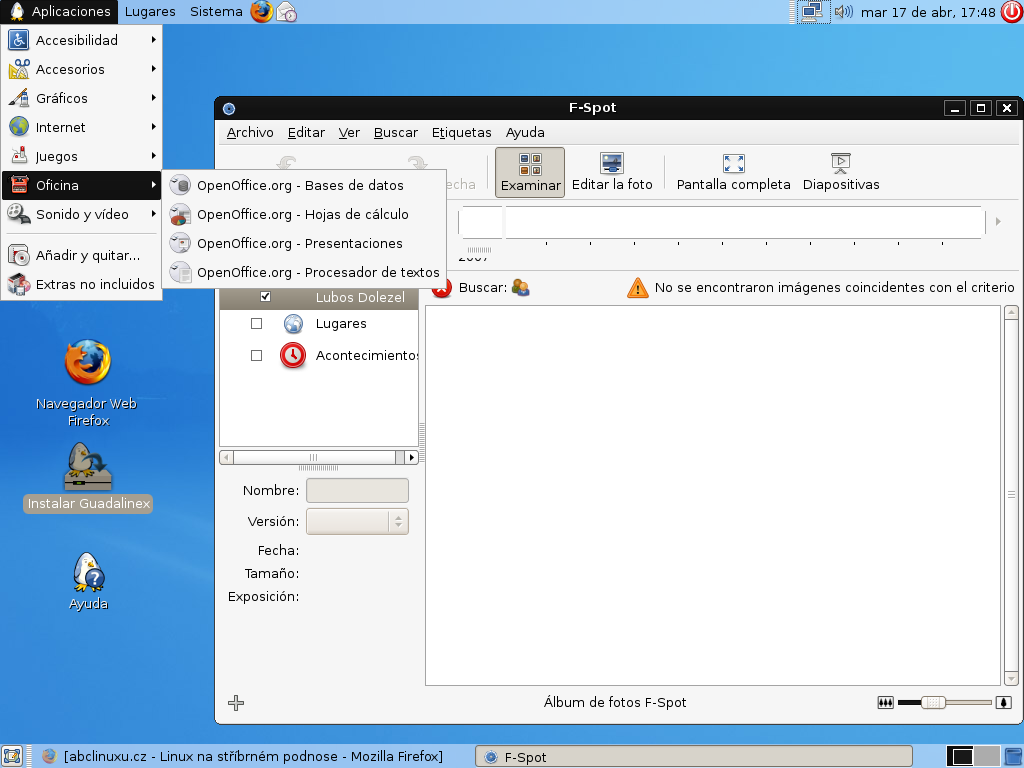Select the Lugares tag globe icon

tap(293, 323)
